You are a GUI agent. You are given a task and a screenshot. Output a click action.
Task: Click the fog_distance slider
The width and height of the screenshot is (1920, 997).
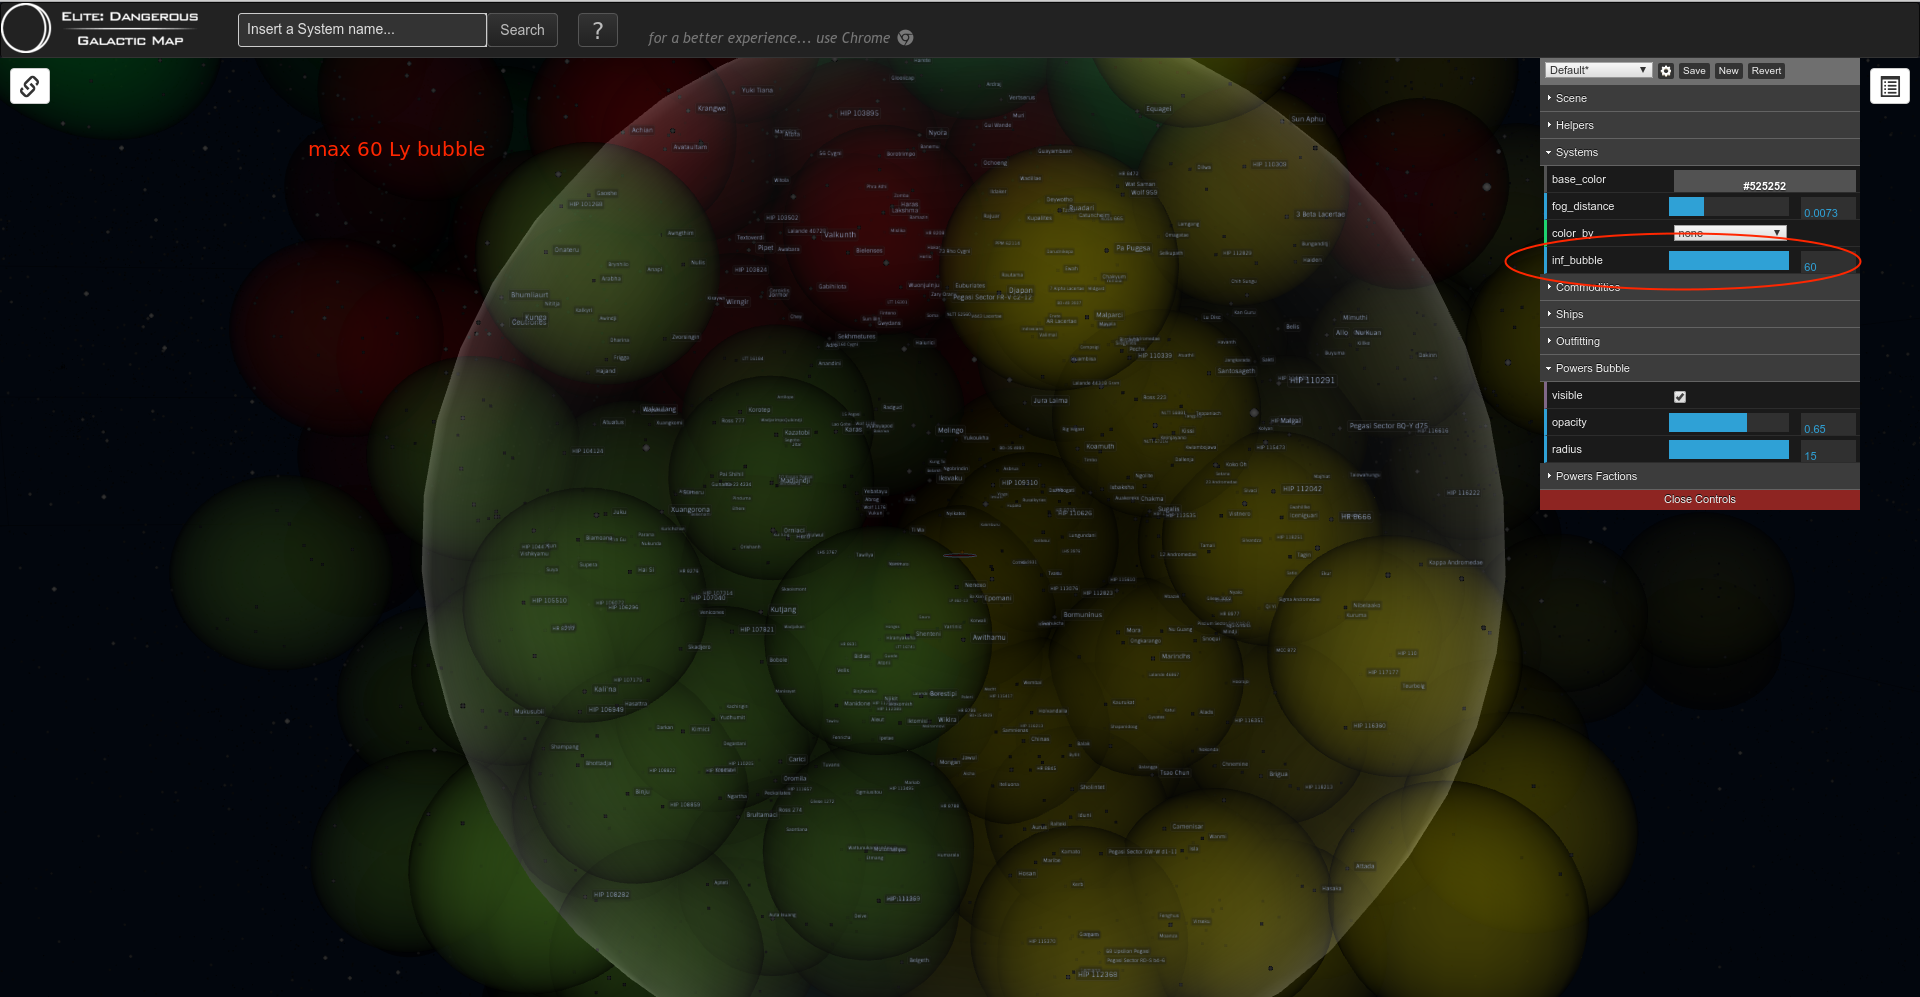(x=1729, y=207)
